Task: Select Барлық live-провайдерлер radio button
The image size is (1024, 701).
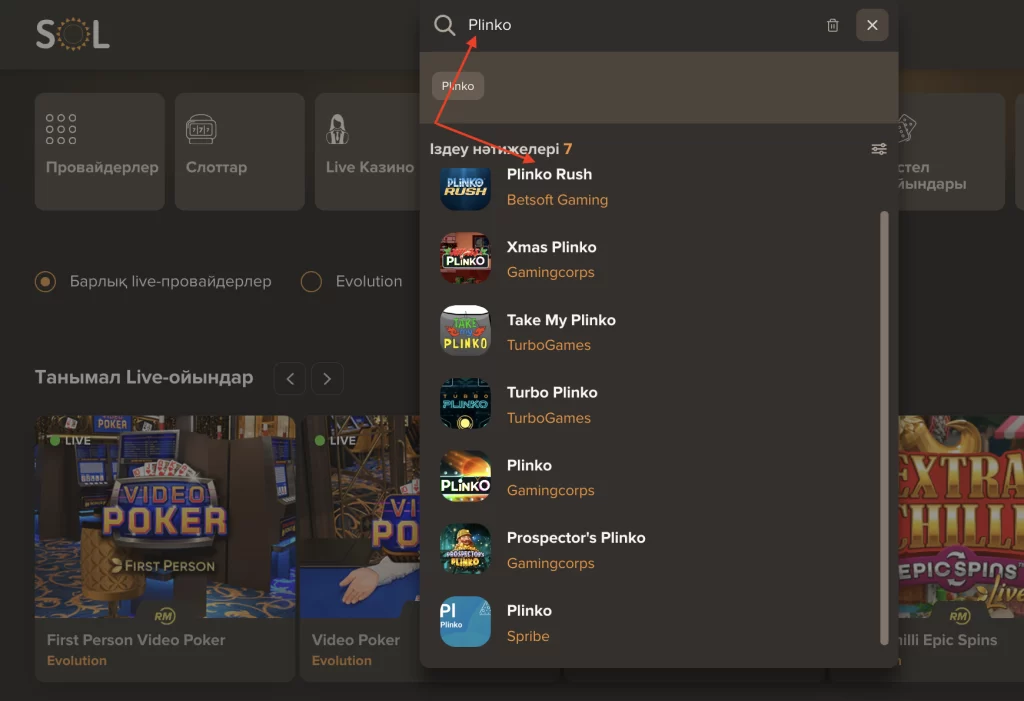Action: pos(45,282)
